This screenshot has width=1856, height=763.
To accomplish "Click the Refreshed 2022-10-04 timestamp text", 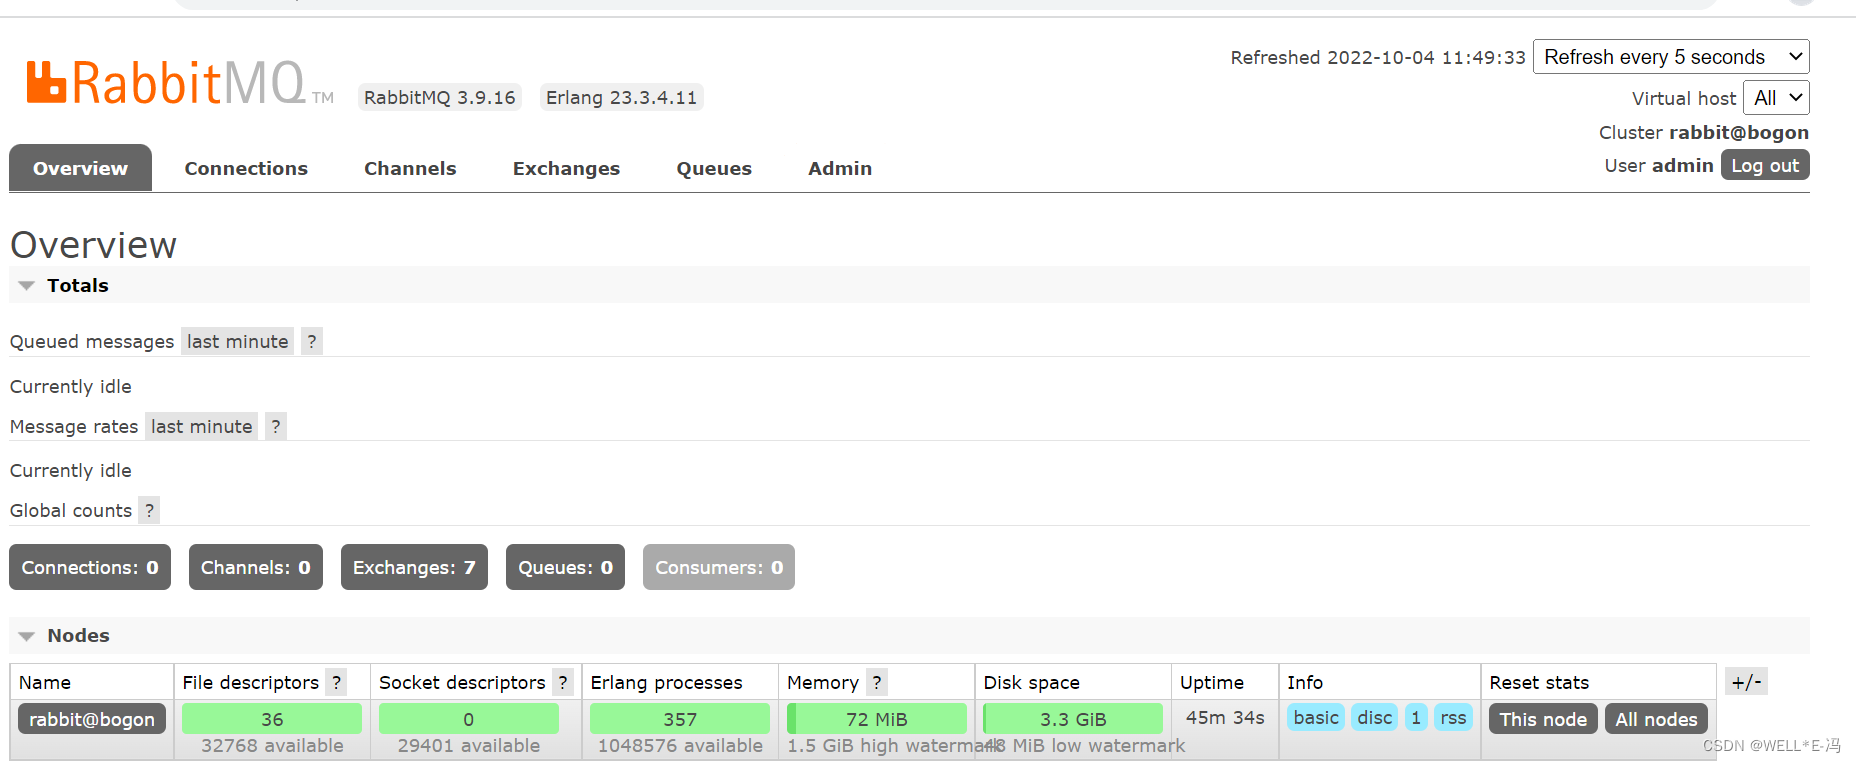I will coord(1378,58).
